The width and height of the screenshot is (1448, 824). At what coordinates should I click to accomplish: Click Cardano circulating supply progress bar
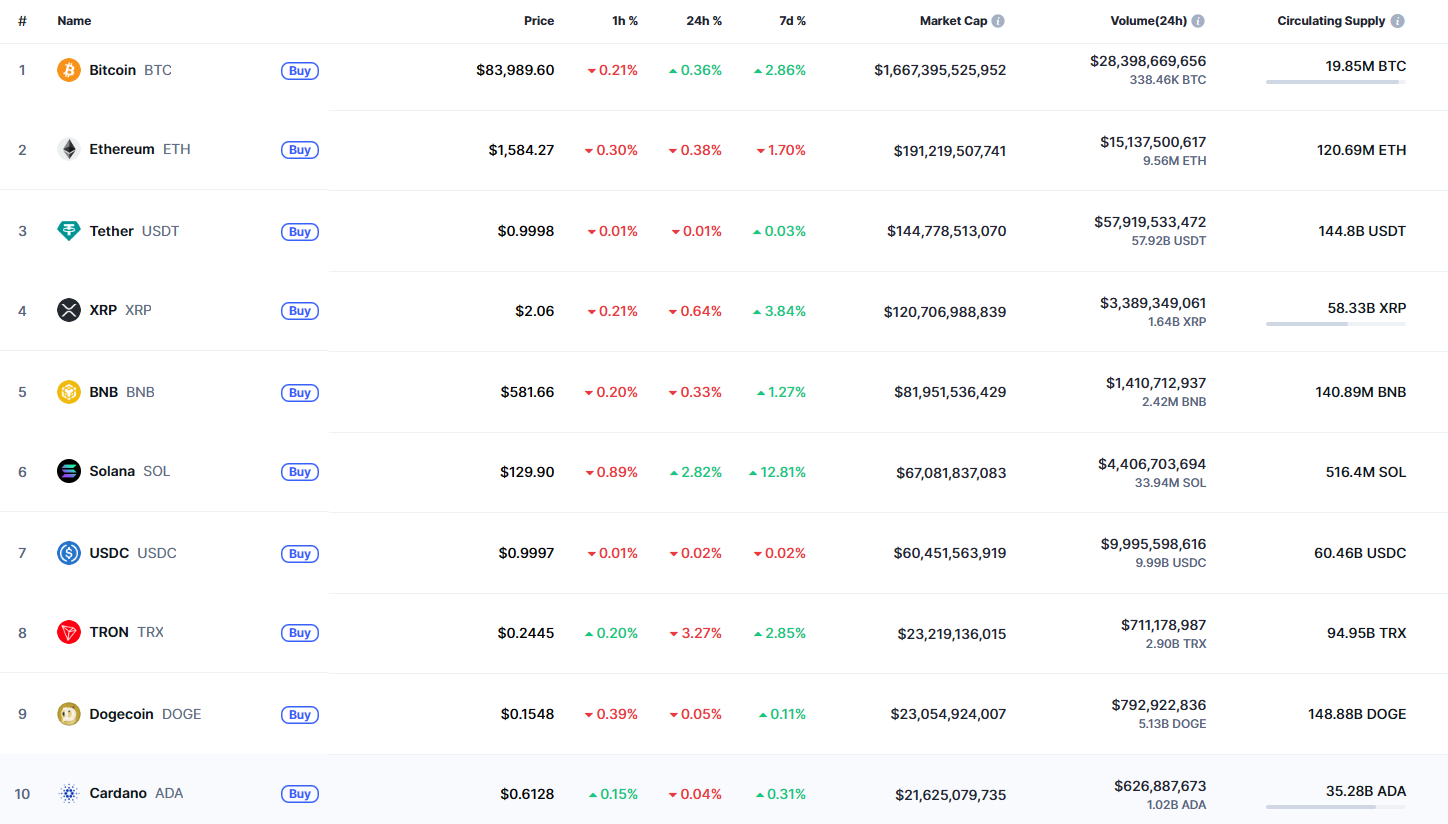(x=1336, y=806)
